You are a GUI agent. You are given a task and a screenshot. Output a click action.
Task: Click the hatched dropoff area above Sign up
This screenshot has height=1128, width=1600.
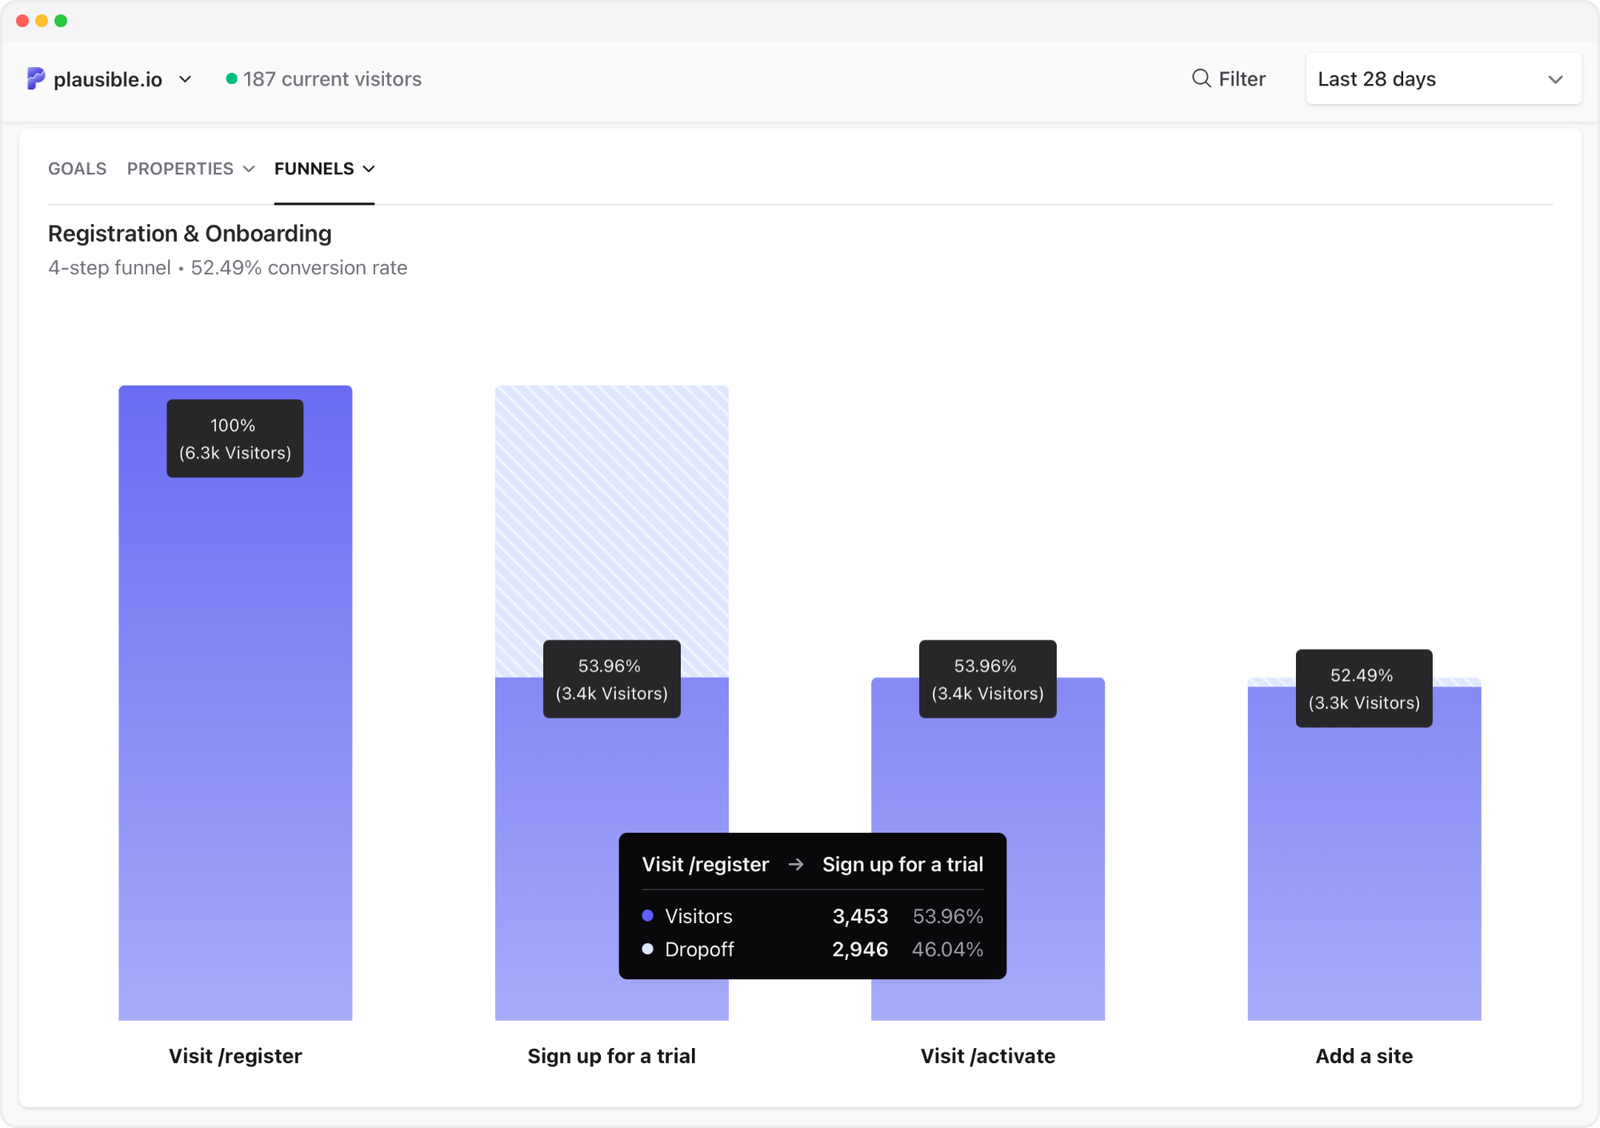pyautogui.click(x=611, y=520)
